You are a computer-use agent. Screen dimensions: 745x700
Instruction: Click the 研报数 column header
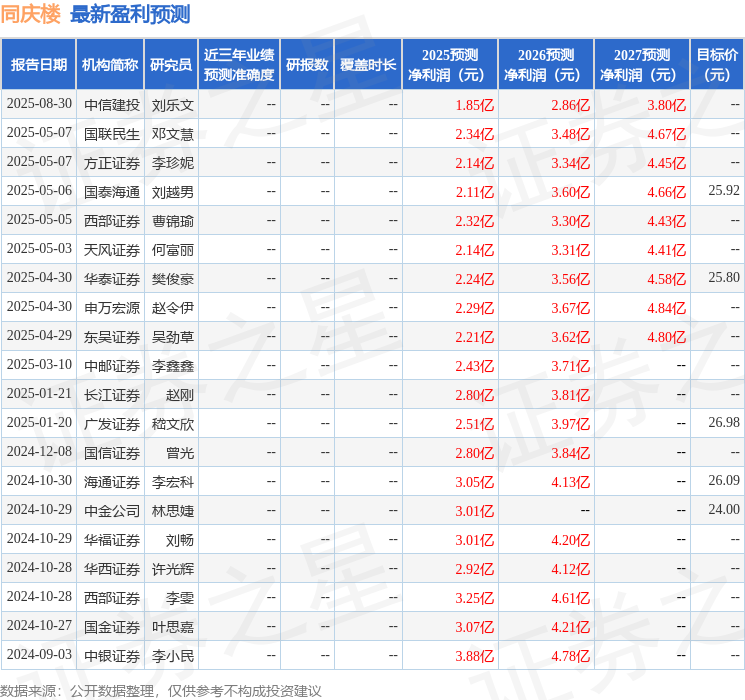307,65
